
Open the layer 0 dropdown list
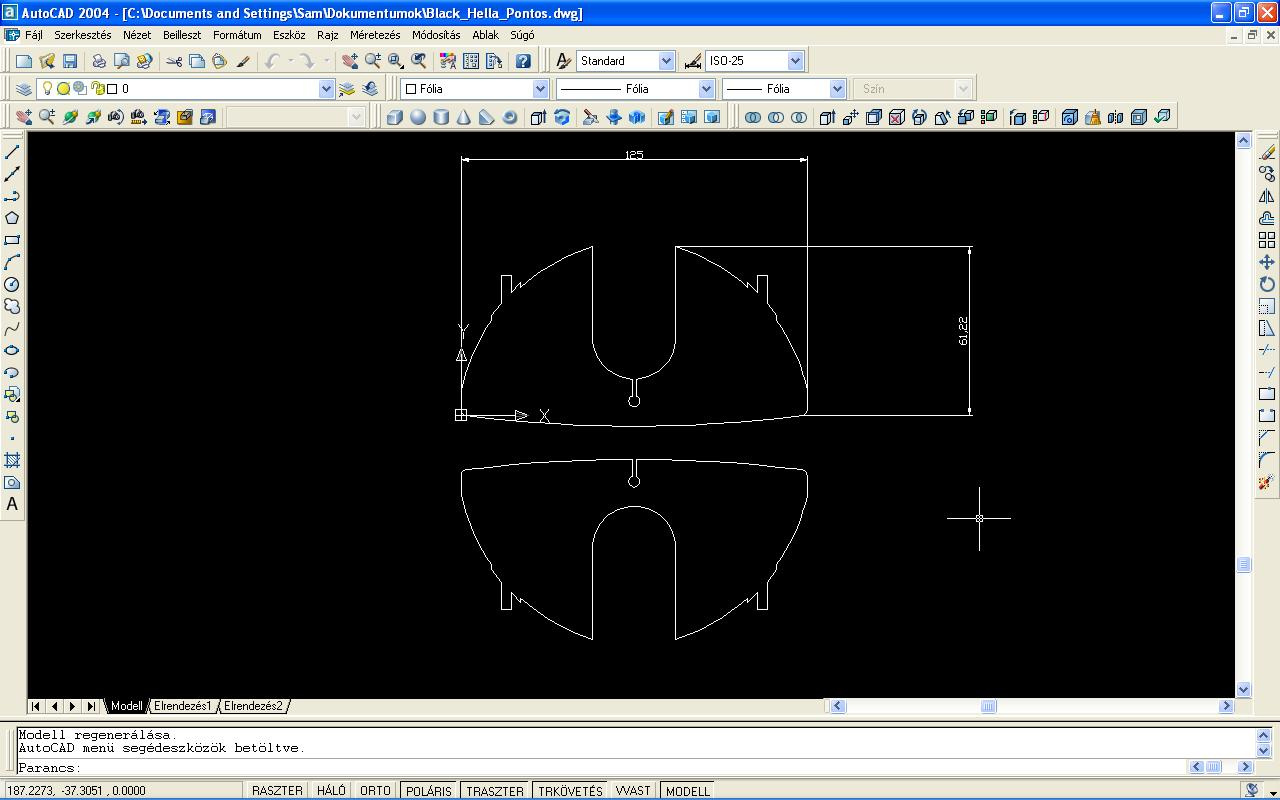(x=325, y=89)
